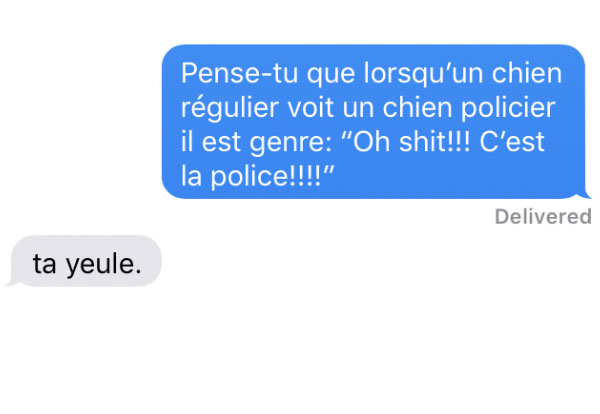Click the word "voit" in the blue message

310,108
